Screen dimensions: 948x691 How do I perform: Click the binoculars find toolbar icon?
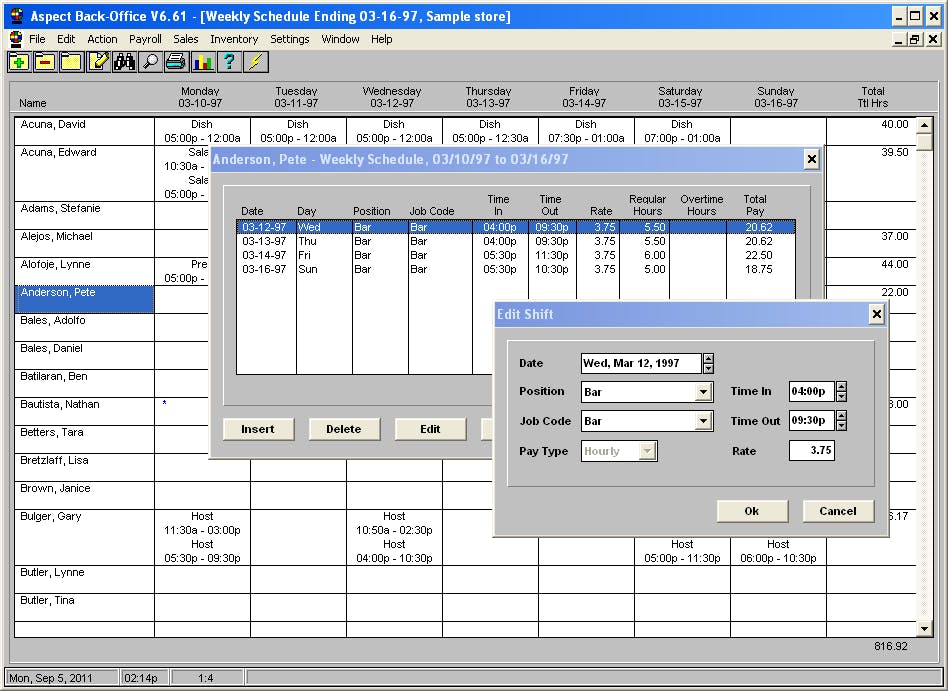click(x=124, y=62)
